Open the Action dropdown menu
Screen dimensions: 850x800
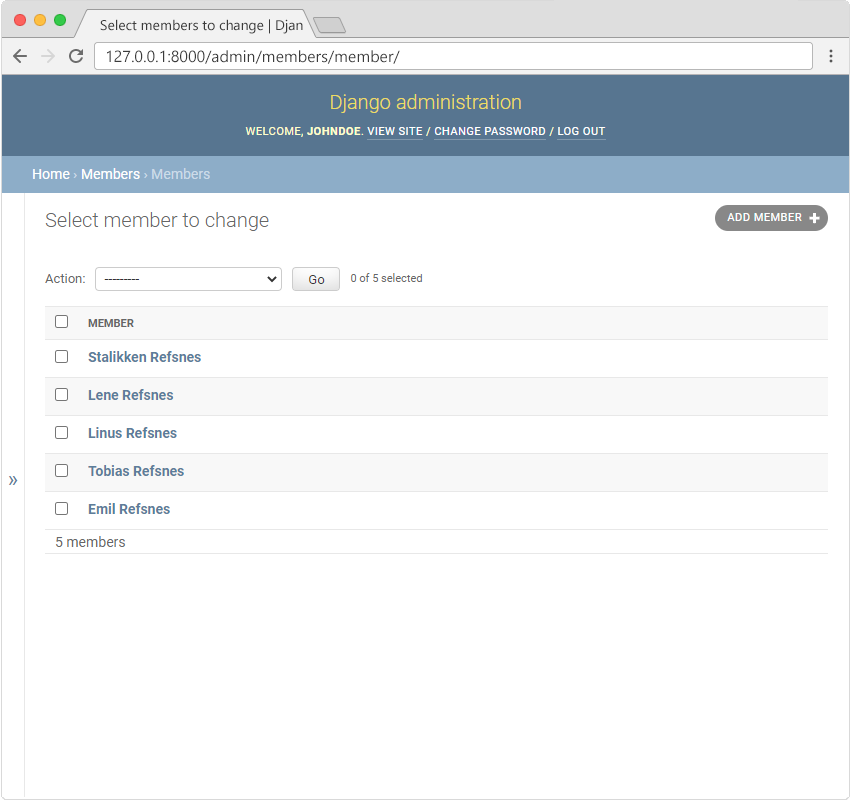[188, 278]
